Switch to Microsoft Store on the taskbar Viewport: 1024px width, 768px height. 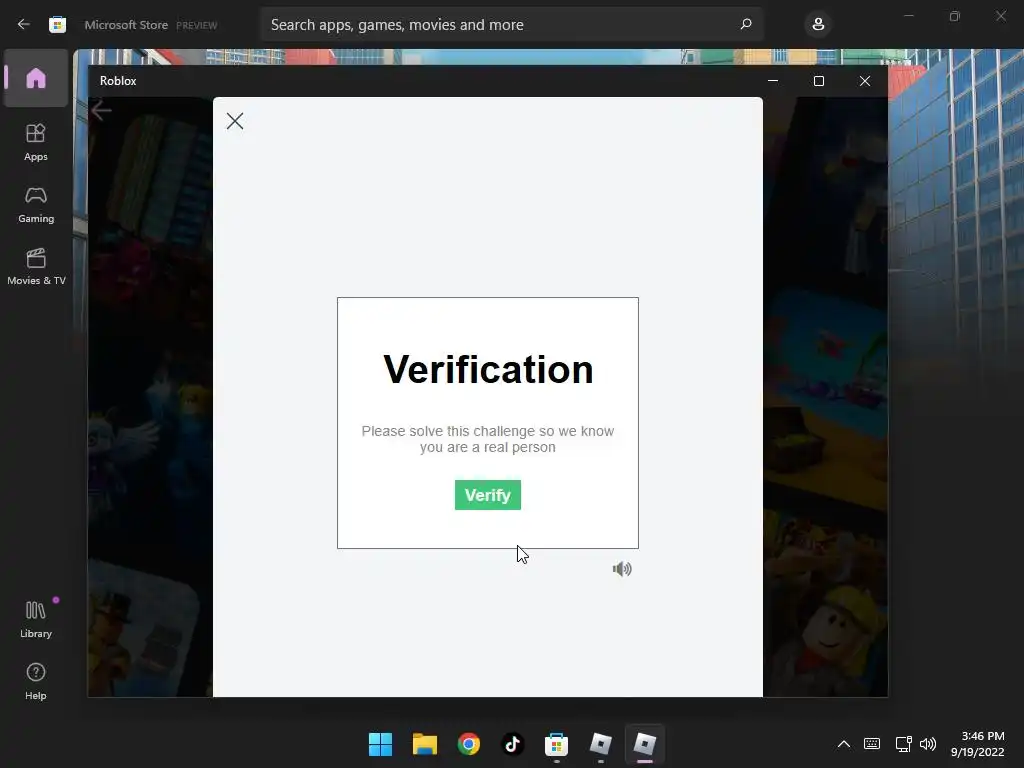point(556,744)
